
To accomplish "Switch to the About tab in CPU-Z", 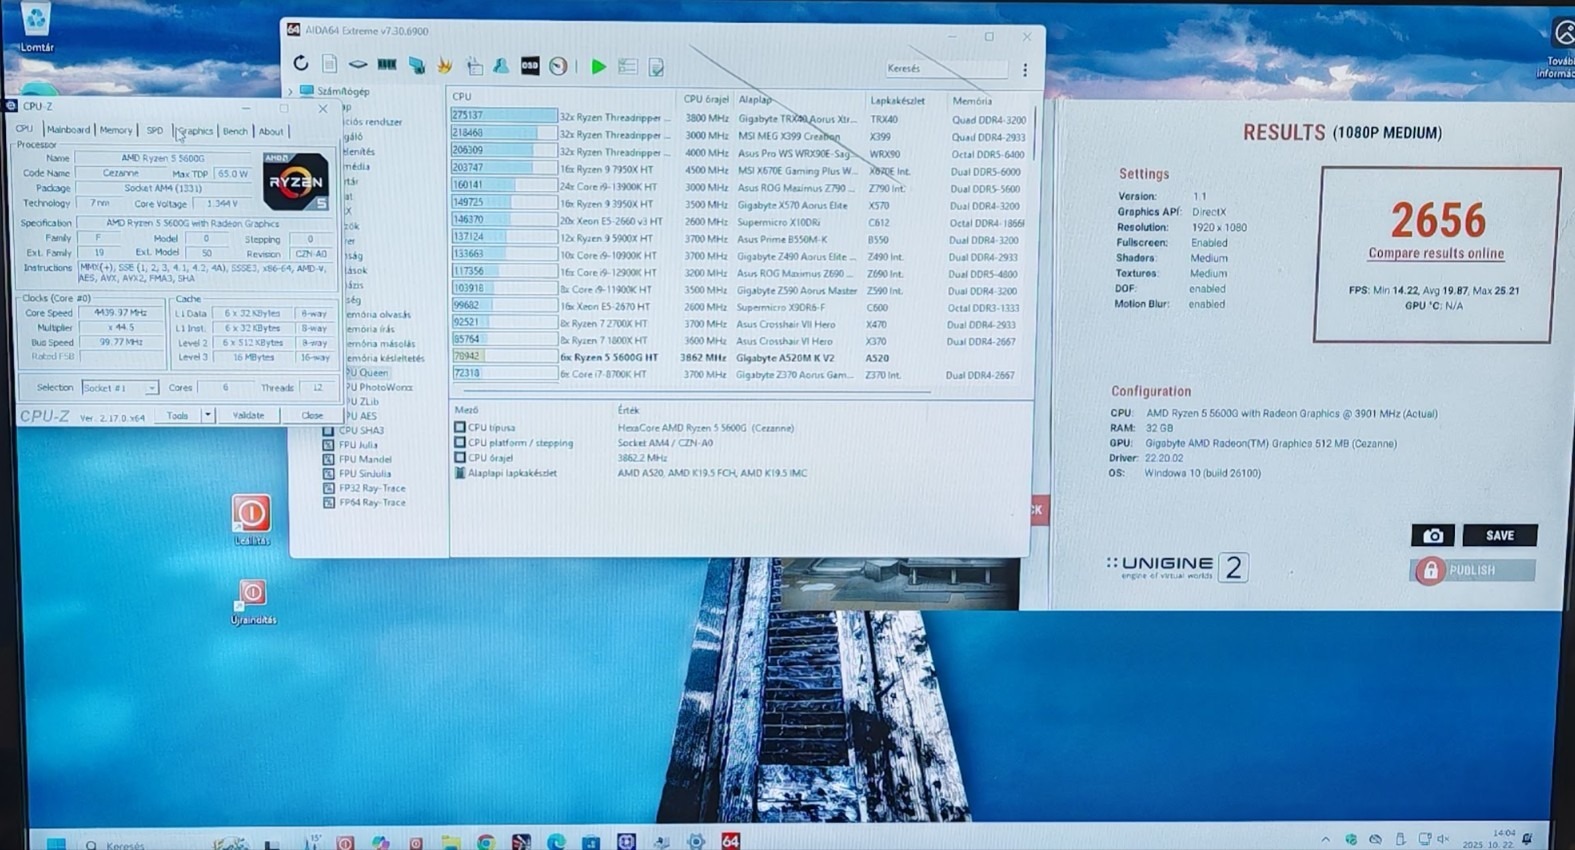I will [271, 131].
